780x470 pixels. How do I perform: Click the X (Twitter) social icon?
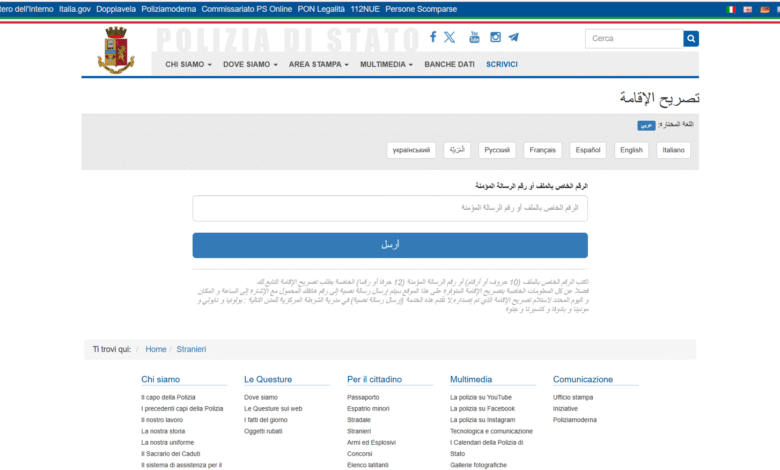[449, 37]
